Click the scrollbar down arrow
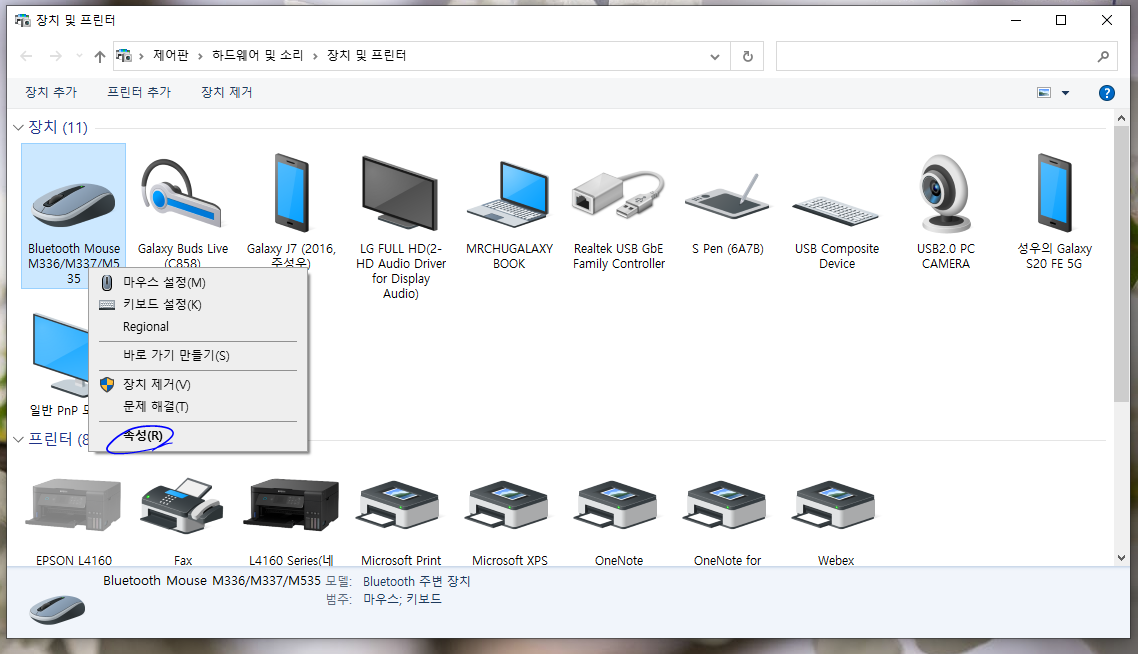Viewport: 1138px width, 654px height. [1121, 558]
